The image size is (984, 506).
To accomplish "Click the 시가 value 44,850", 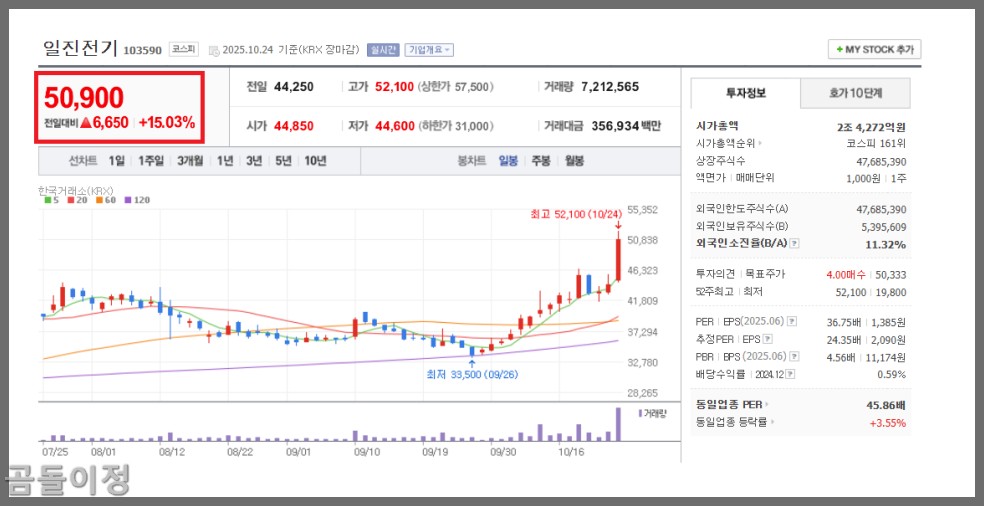I will pyautogui.click(x=294, y=126).
